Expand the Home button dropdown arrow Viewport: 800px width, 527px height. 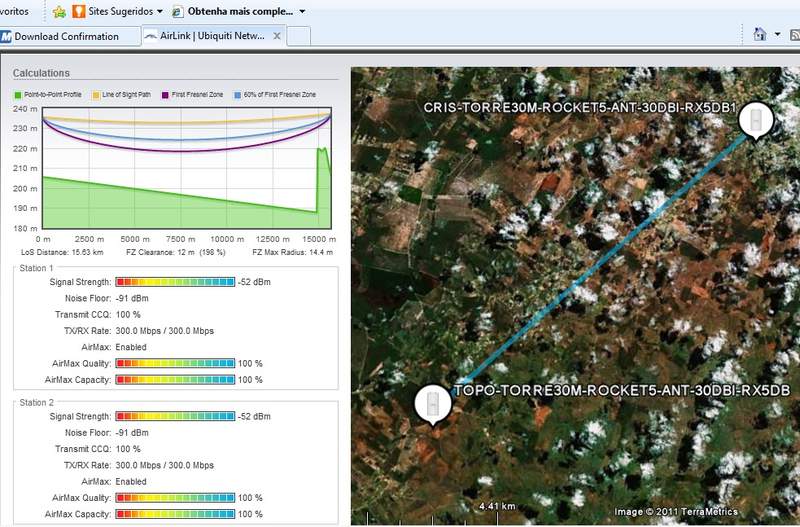coord(777,34)
